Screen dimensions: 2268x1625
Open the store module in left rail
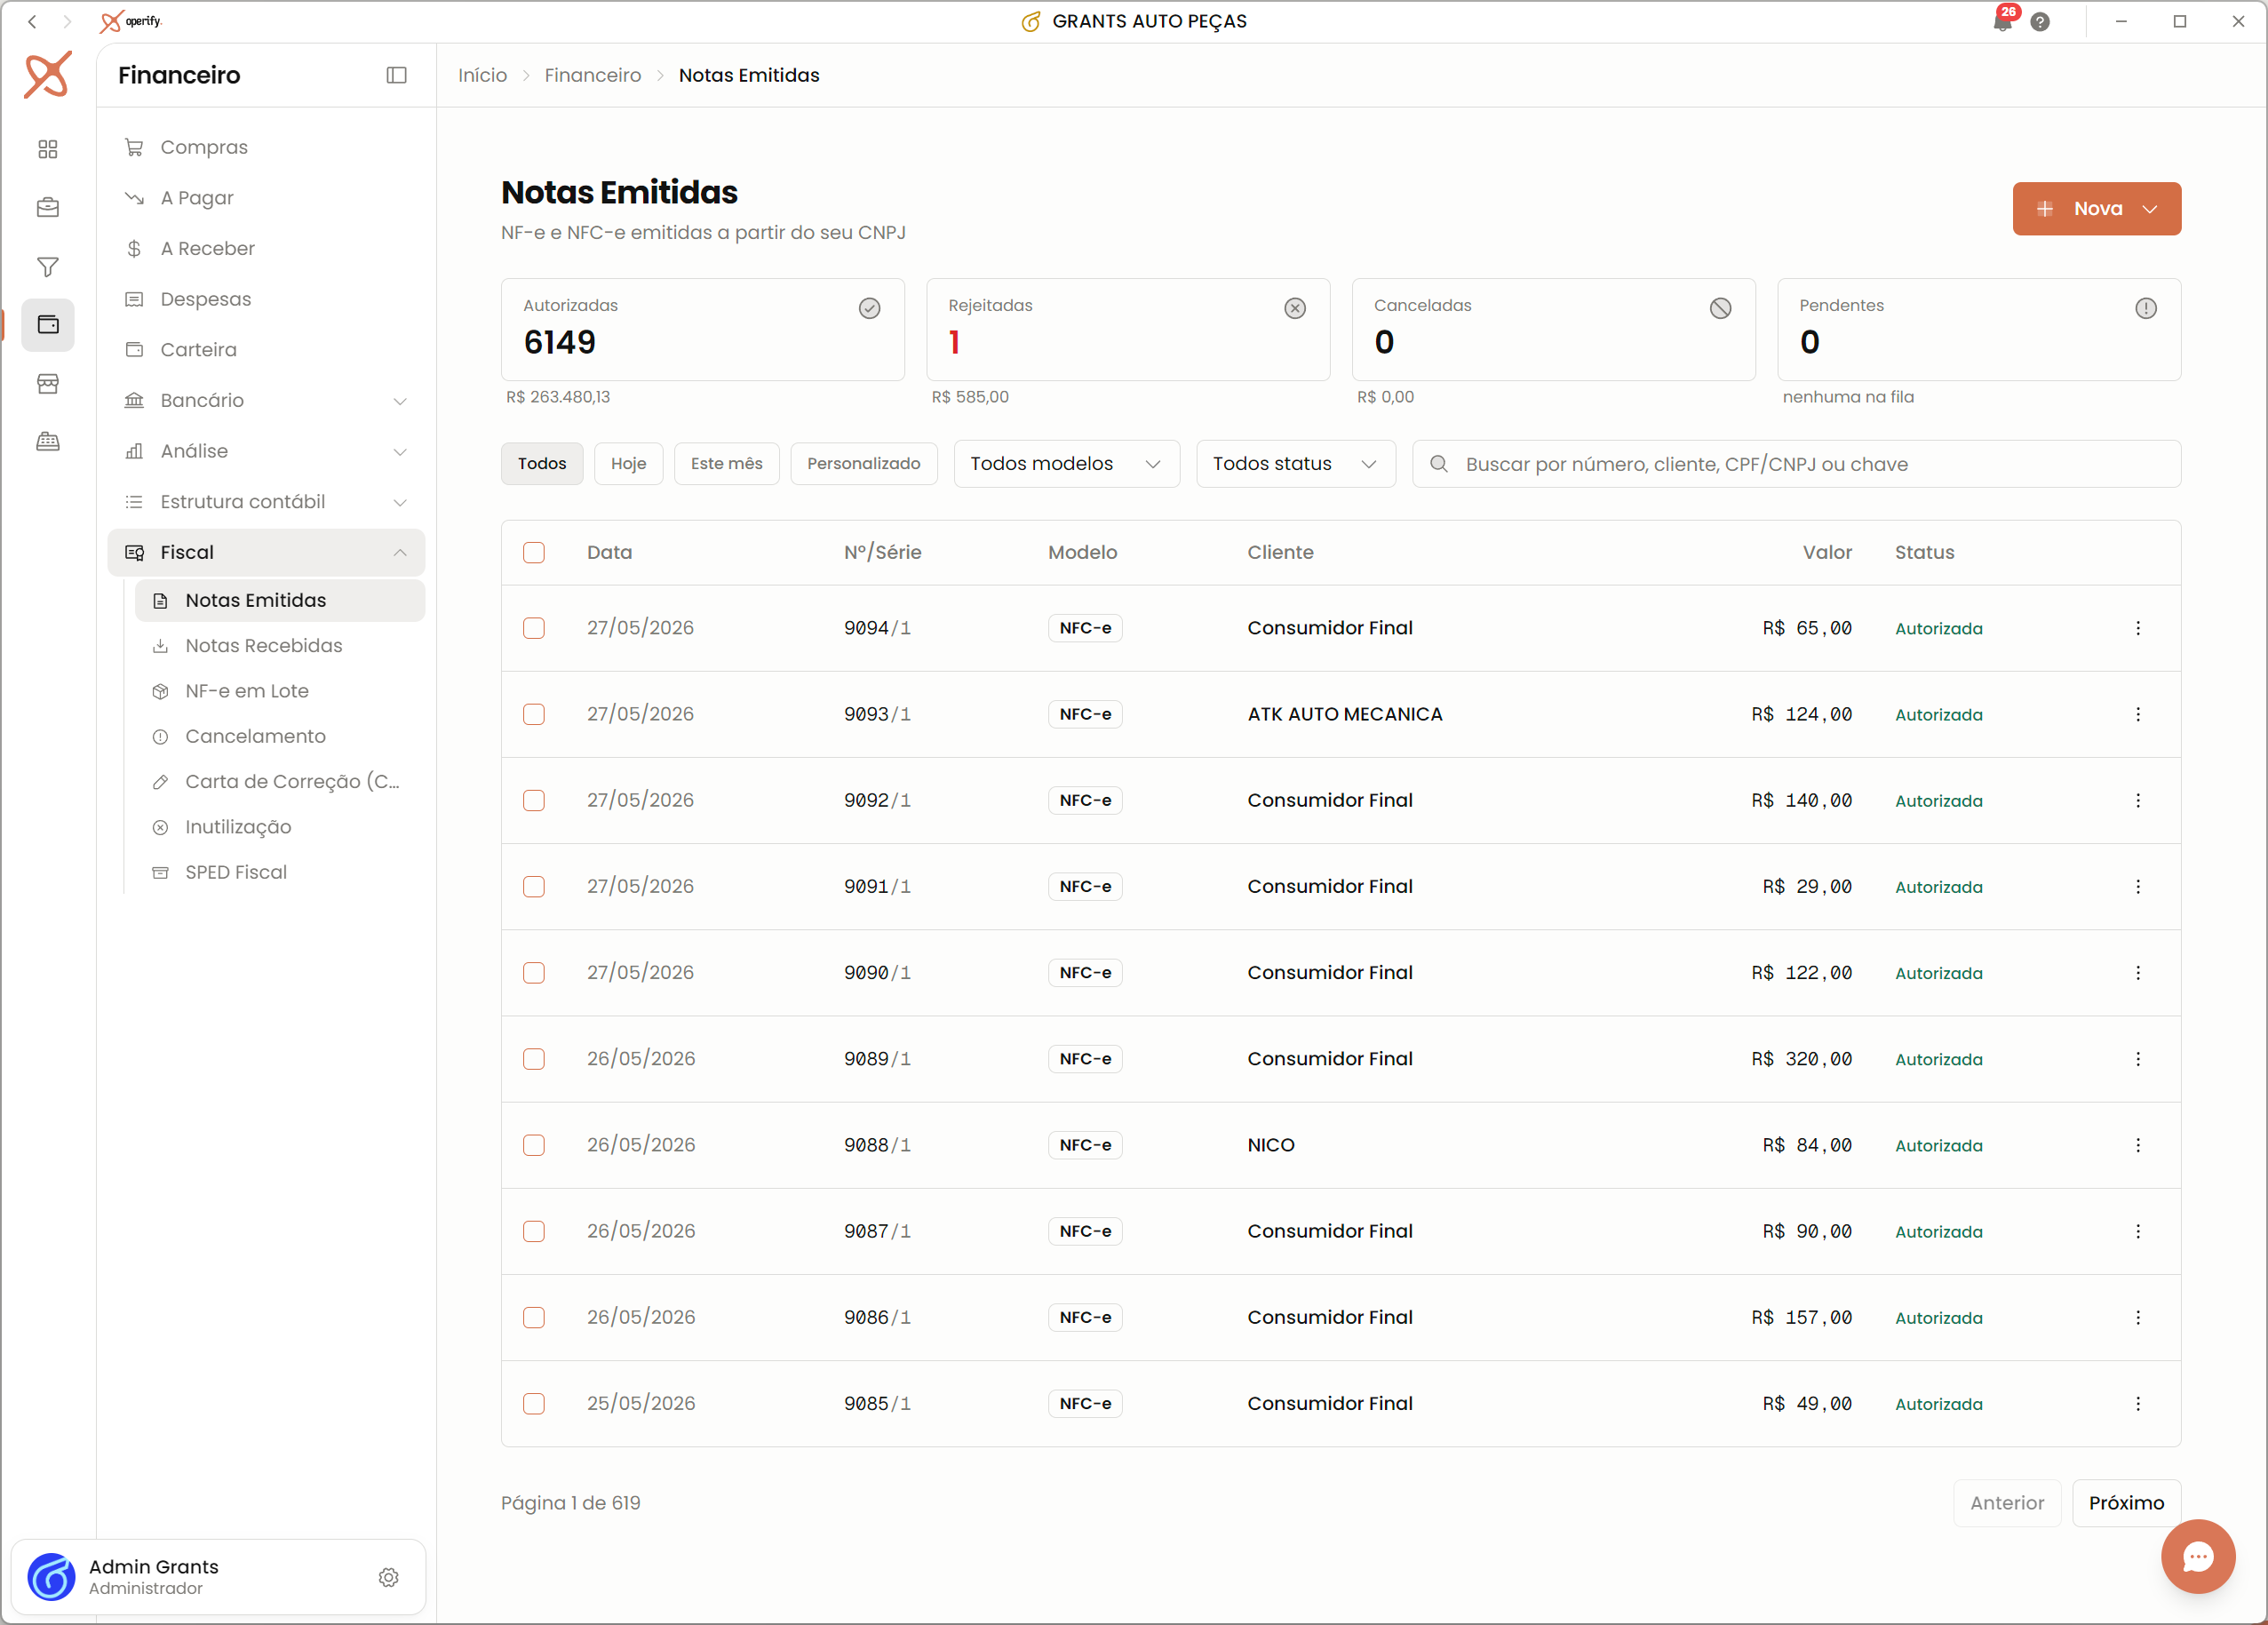(x=48, y=384)
